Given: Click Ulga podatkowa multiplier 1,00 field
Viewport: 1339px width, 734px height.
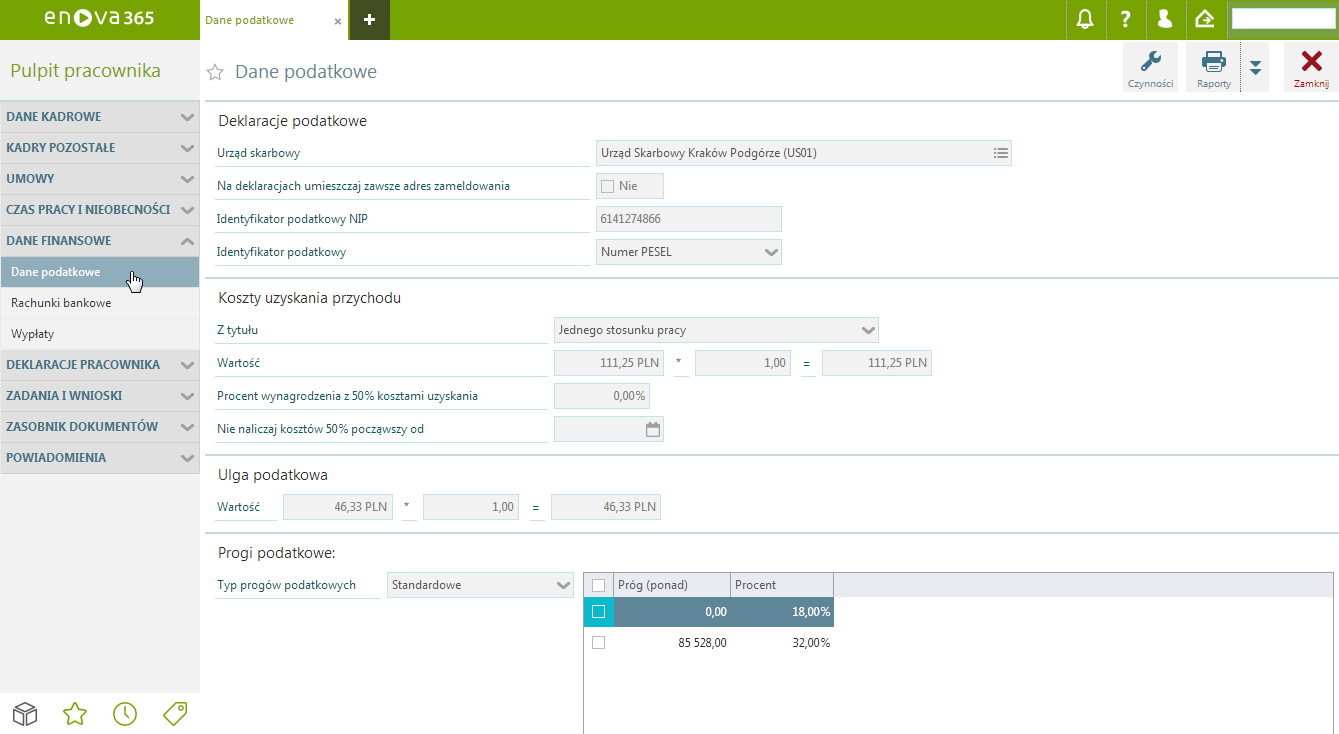Looking at the screenshot, I should [471, 507].
